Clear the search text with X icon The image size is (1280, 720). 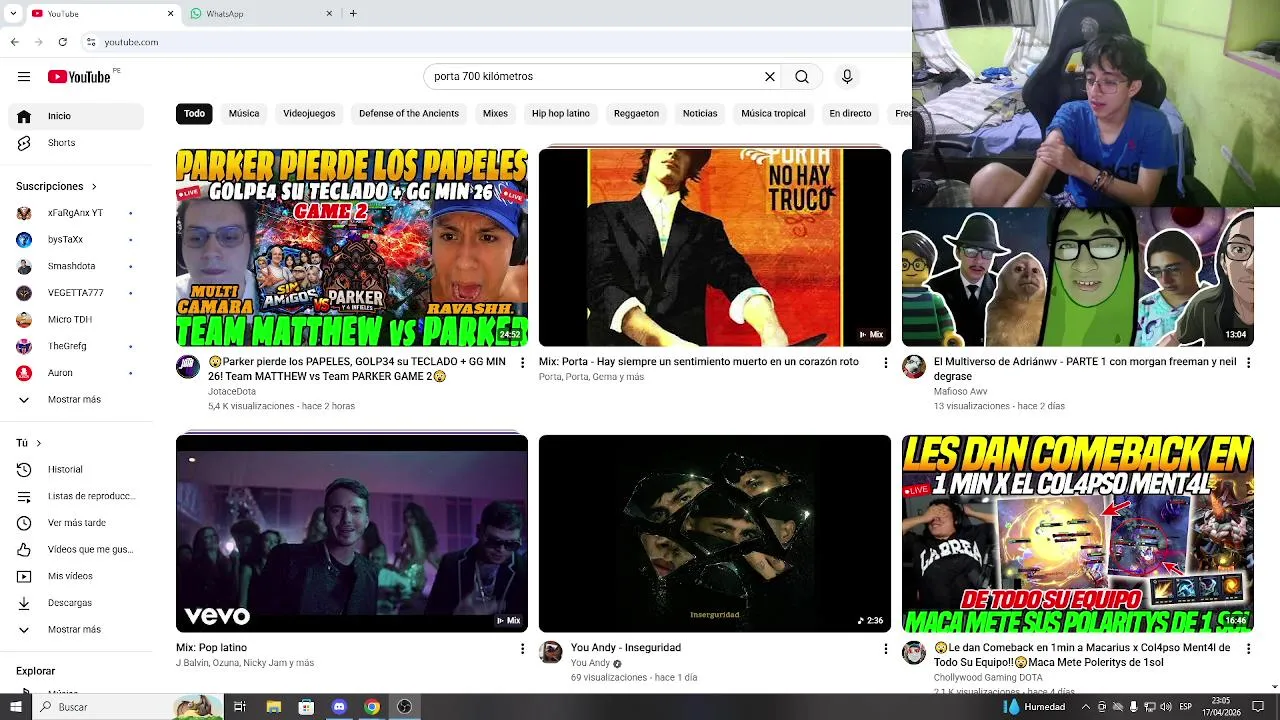770,77
